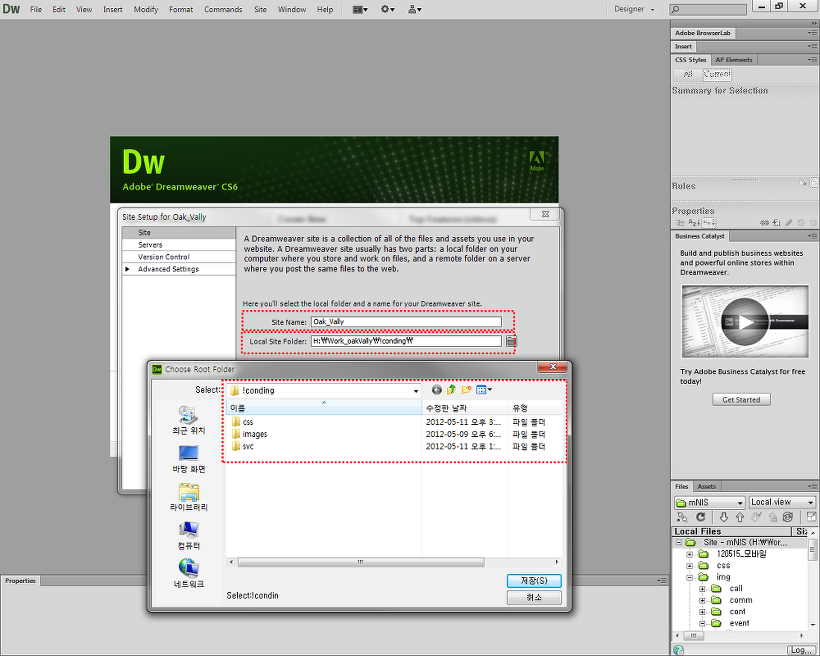Image resolution: width=820 pixels, height=656 pixels.
Task: Go up one folder level
Action: point(451,390)
